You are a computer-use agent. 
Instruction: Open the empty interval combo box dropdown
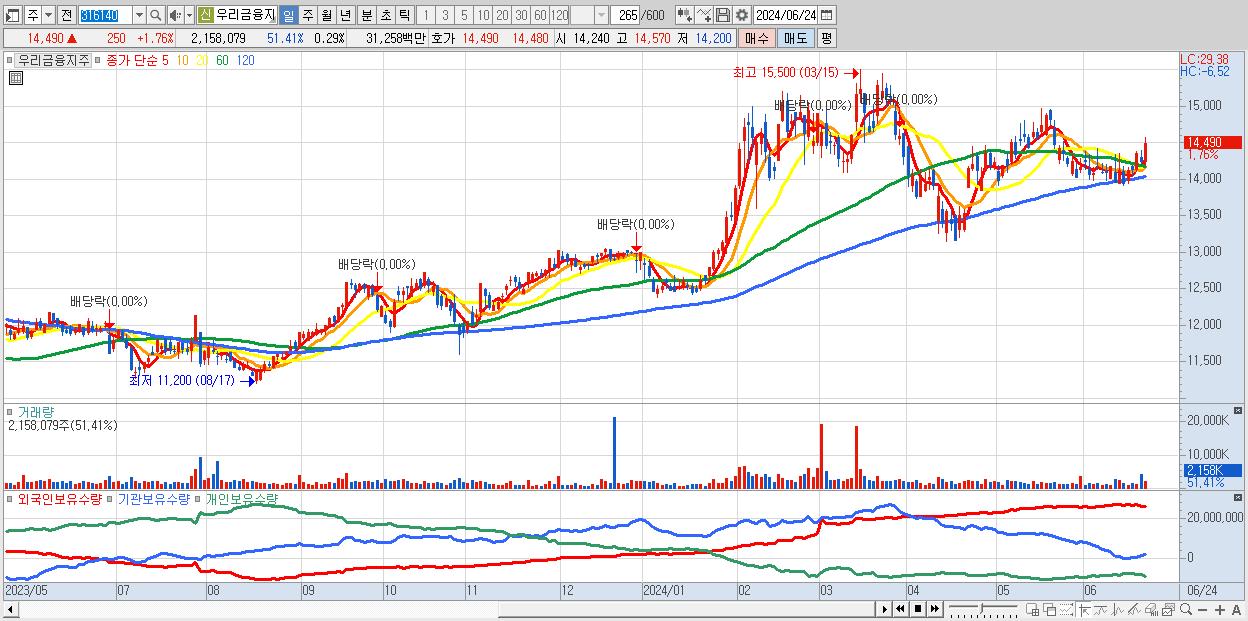601,15
